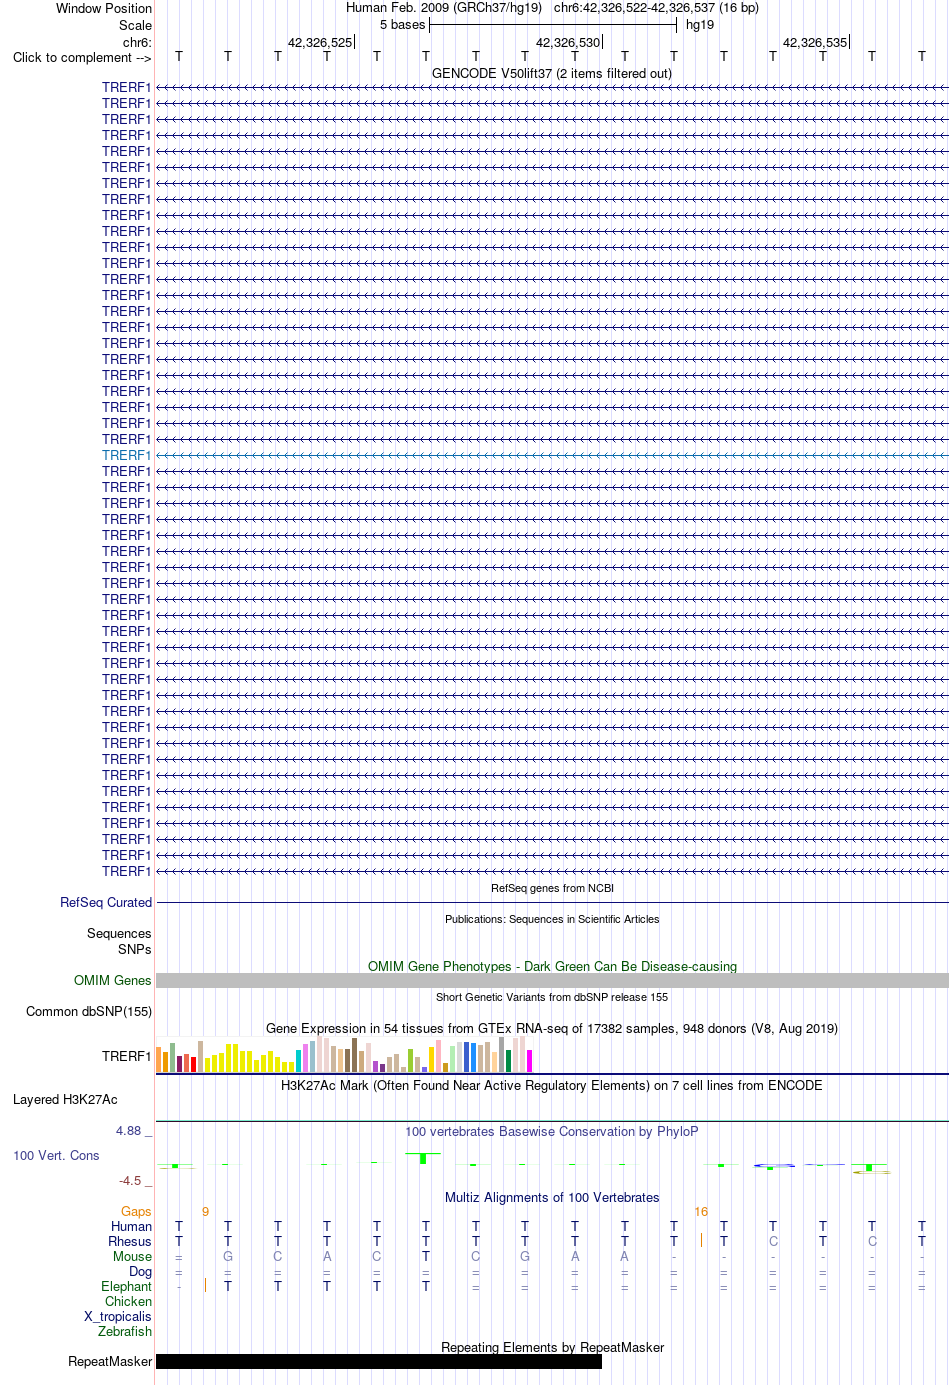950x1385 pixels.
Task: Click the Window Position label
Action: (104, 8)
